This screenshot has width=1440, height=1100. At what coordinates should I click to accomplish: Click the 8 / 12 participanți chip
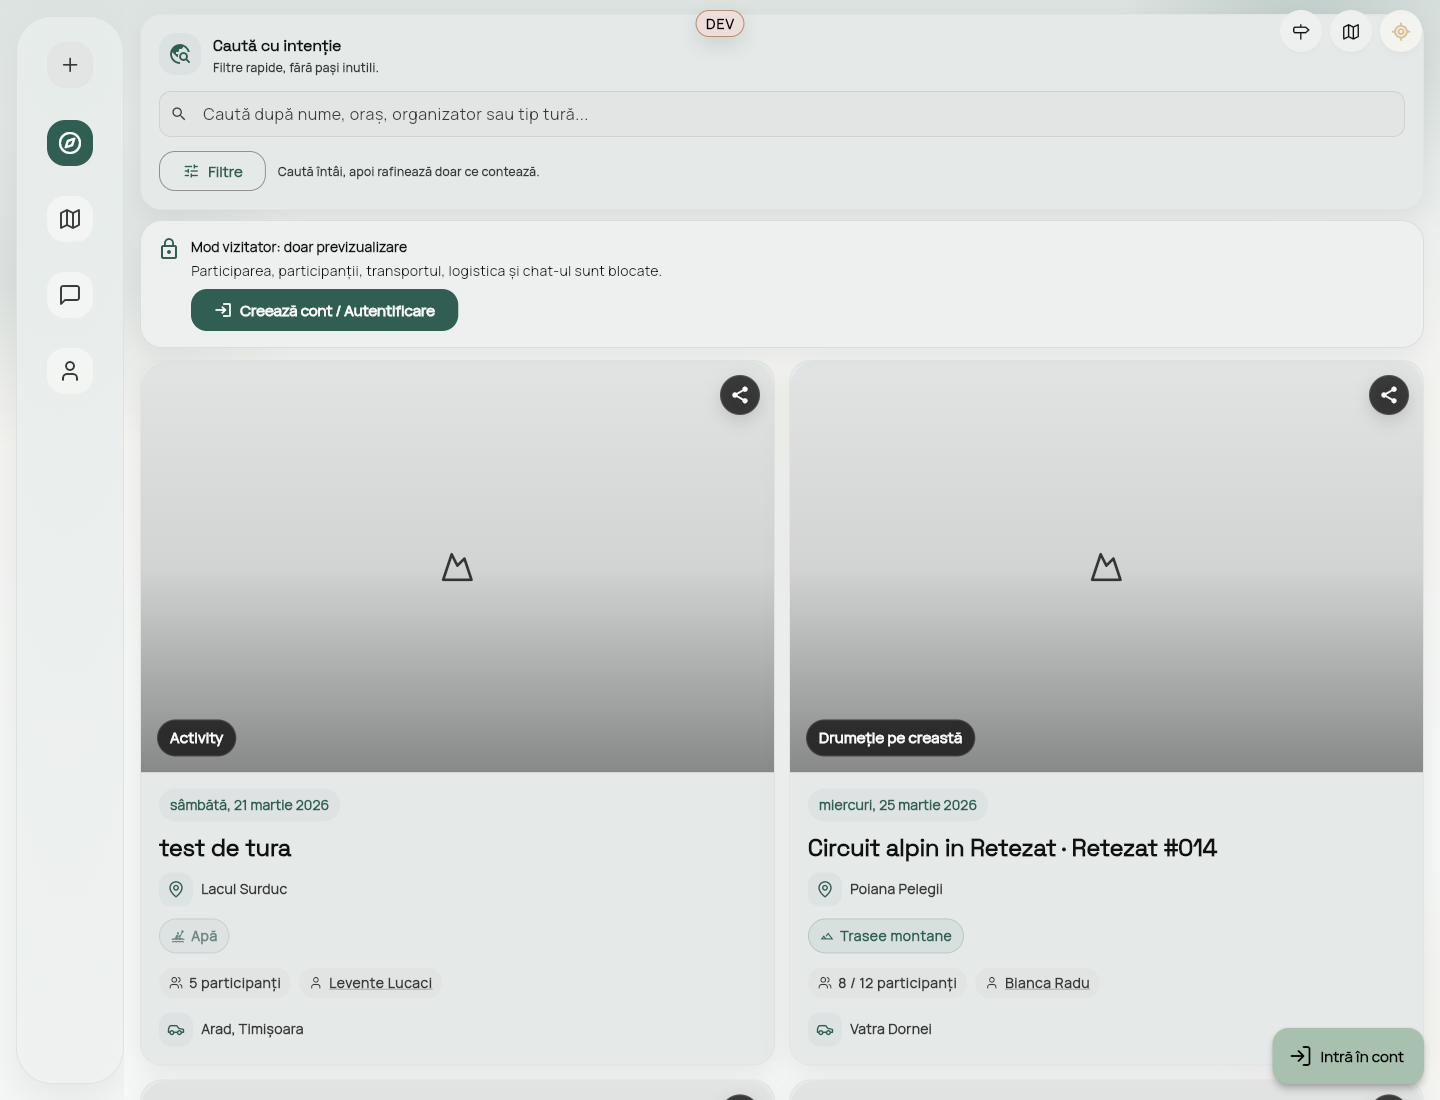pos(887,983)
